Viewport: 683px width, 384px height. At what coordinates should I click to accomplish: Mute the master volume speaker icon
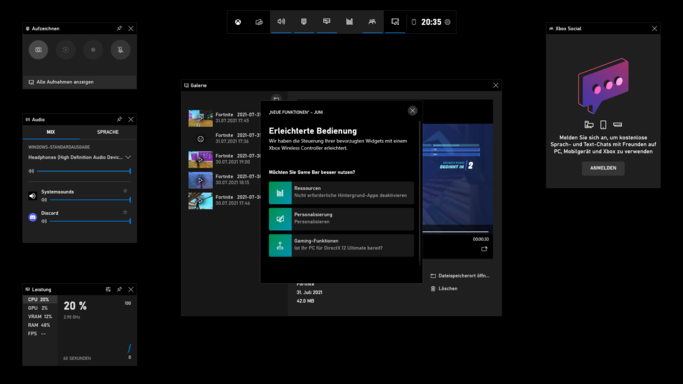31,171
